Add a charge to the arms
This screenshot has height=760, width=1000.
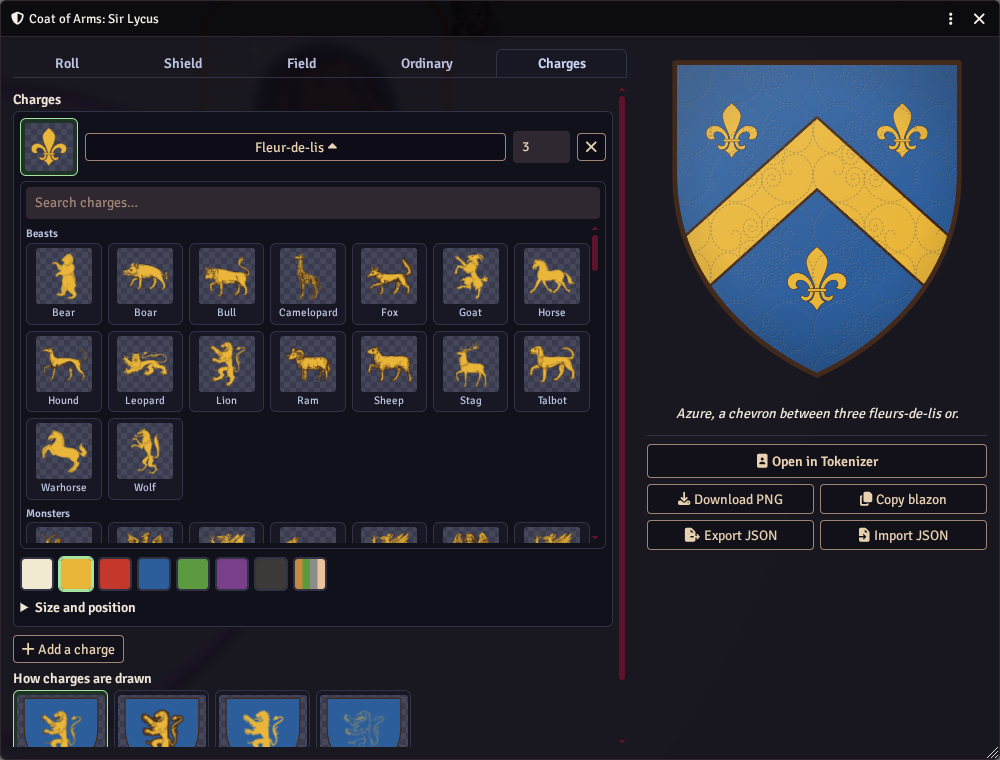[68, 649]
